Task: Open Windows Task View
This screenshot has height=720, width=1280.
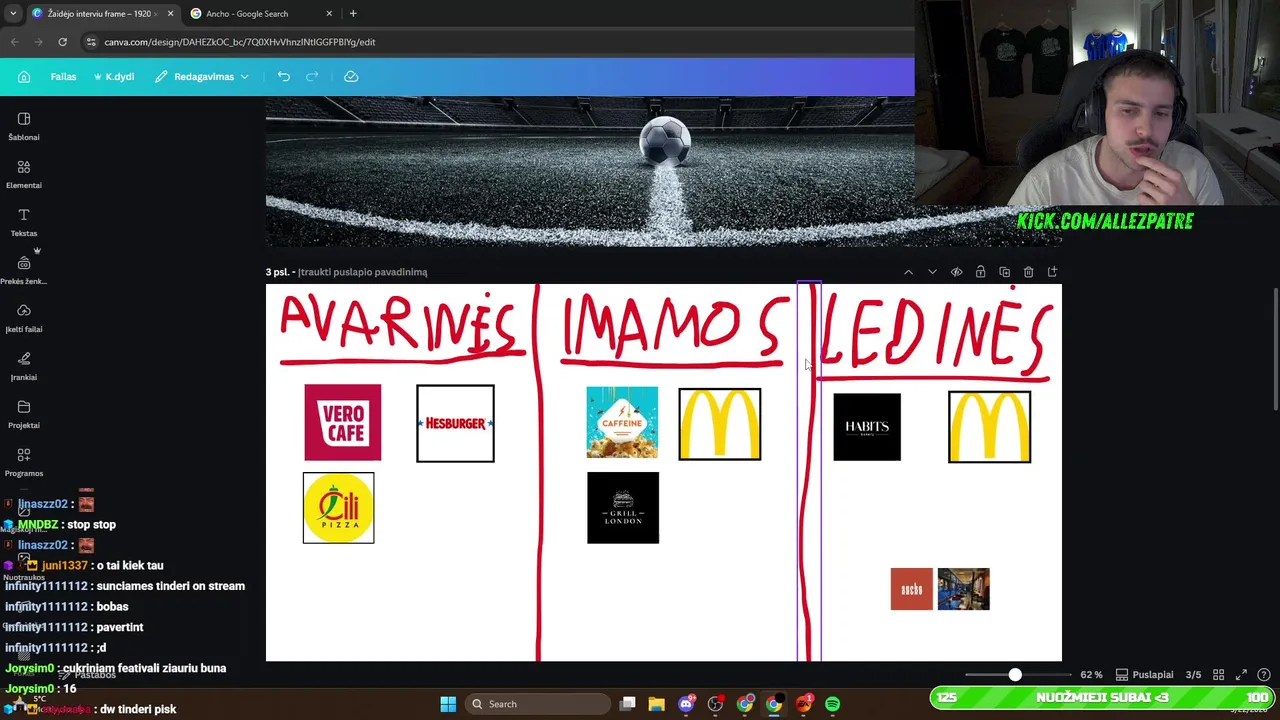Action: tap(627, 704)
